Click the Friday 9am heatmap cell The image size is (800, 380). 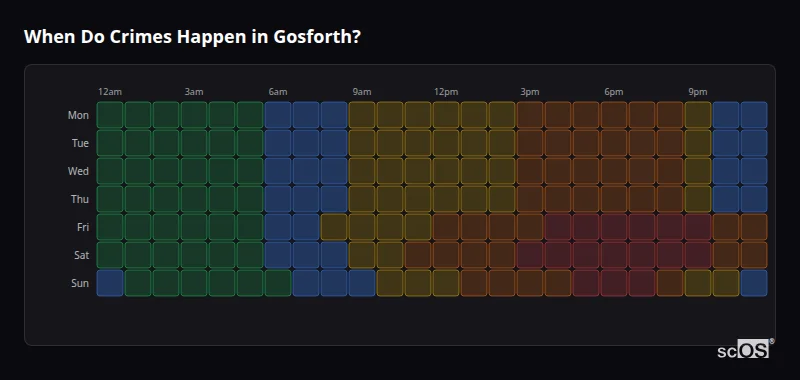[x=362, y=227]
